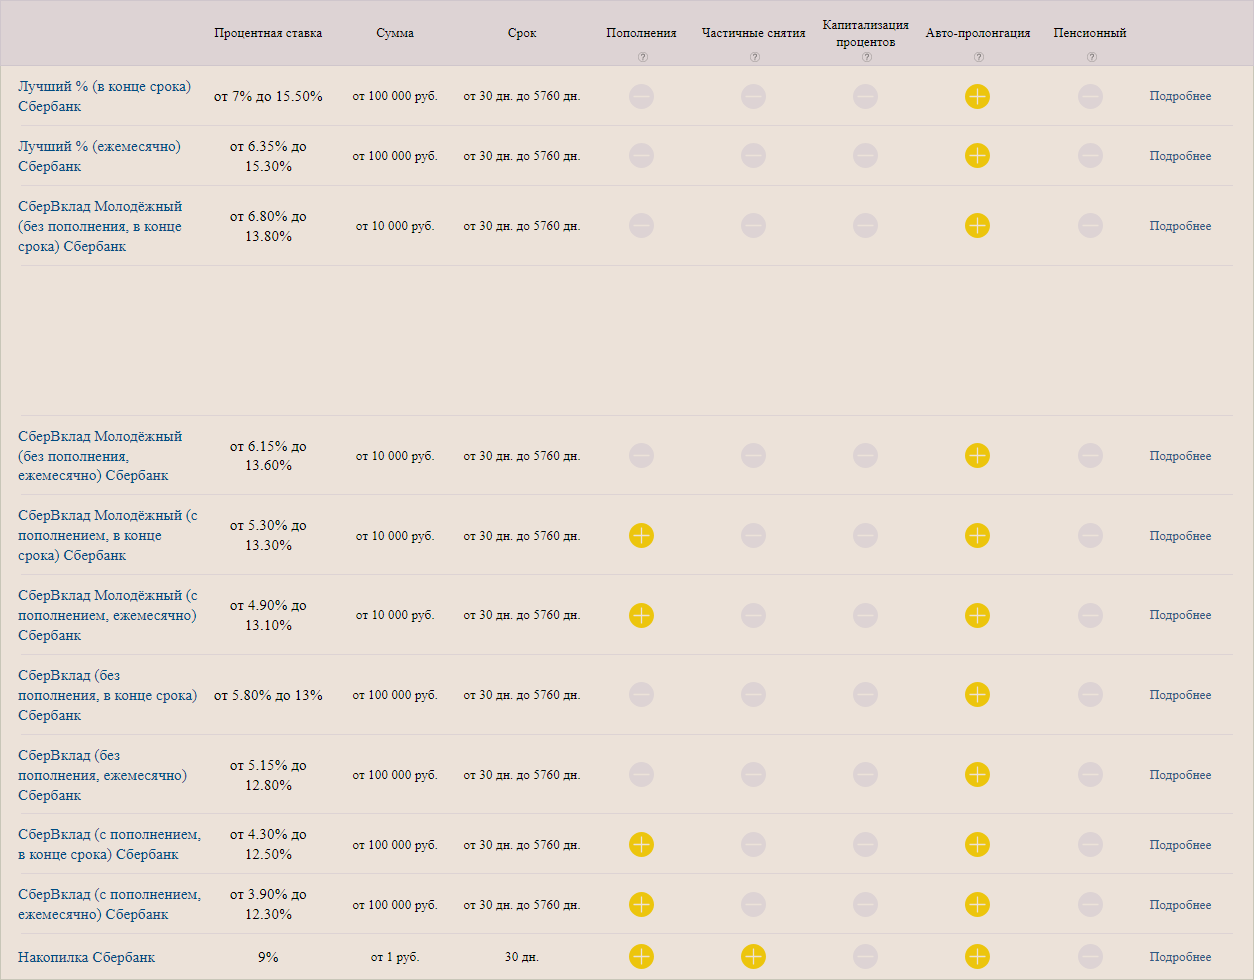Click grey Пополнения minus in Лучший % (в конце срока) row
The width and height of the screenshot is (1254, 980).
641,96
